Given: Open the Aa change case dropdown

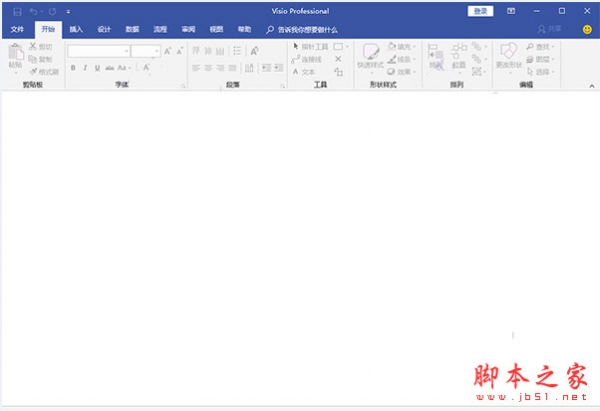Looking at the screenshot, I should click(x=124, y=68).
